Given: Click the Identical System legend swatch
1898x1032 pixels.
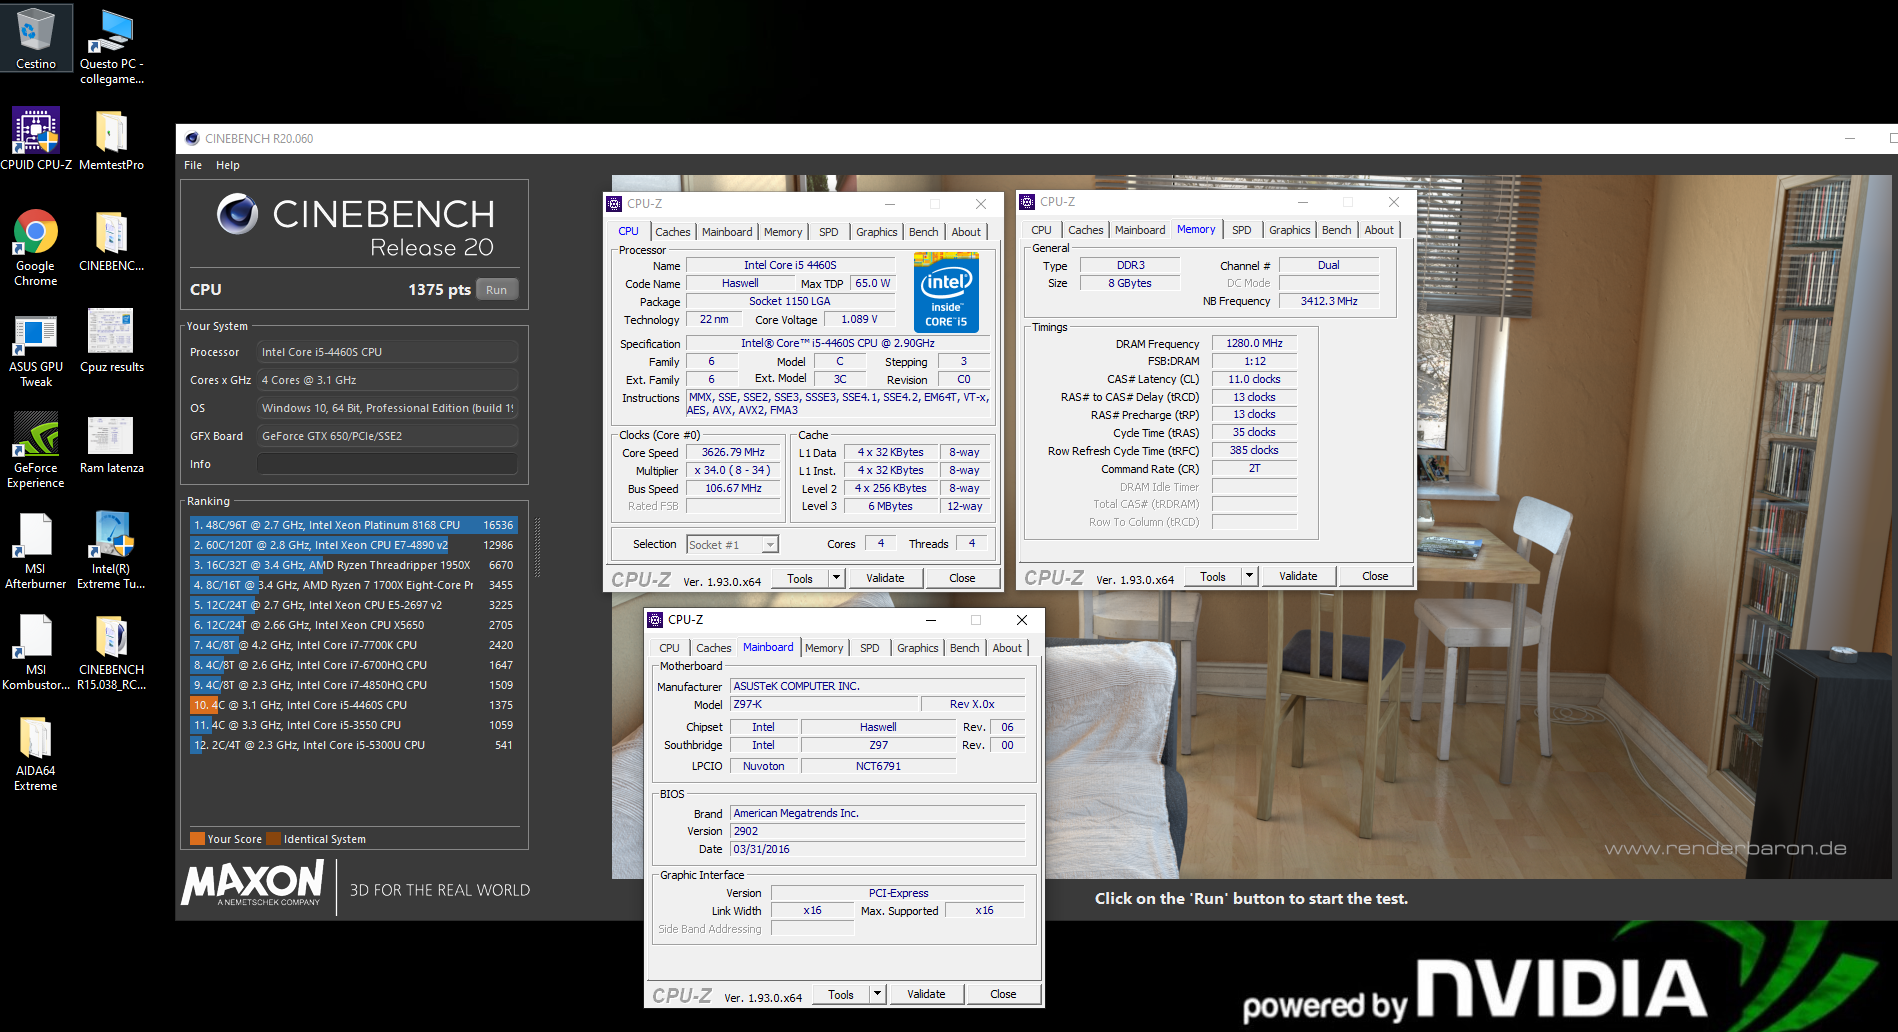Looking at the screenshot, I should 274,839.
